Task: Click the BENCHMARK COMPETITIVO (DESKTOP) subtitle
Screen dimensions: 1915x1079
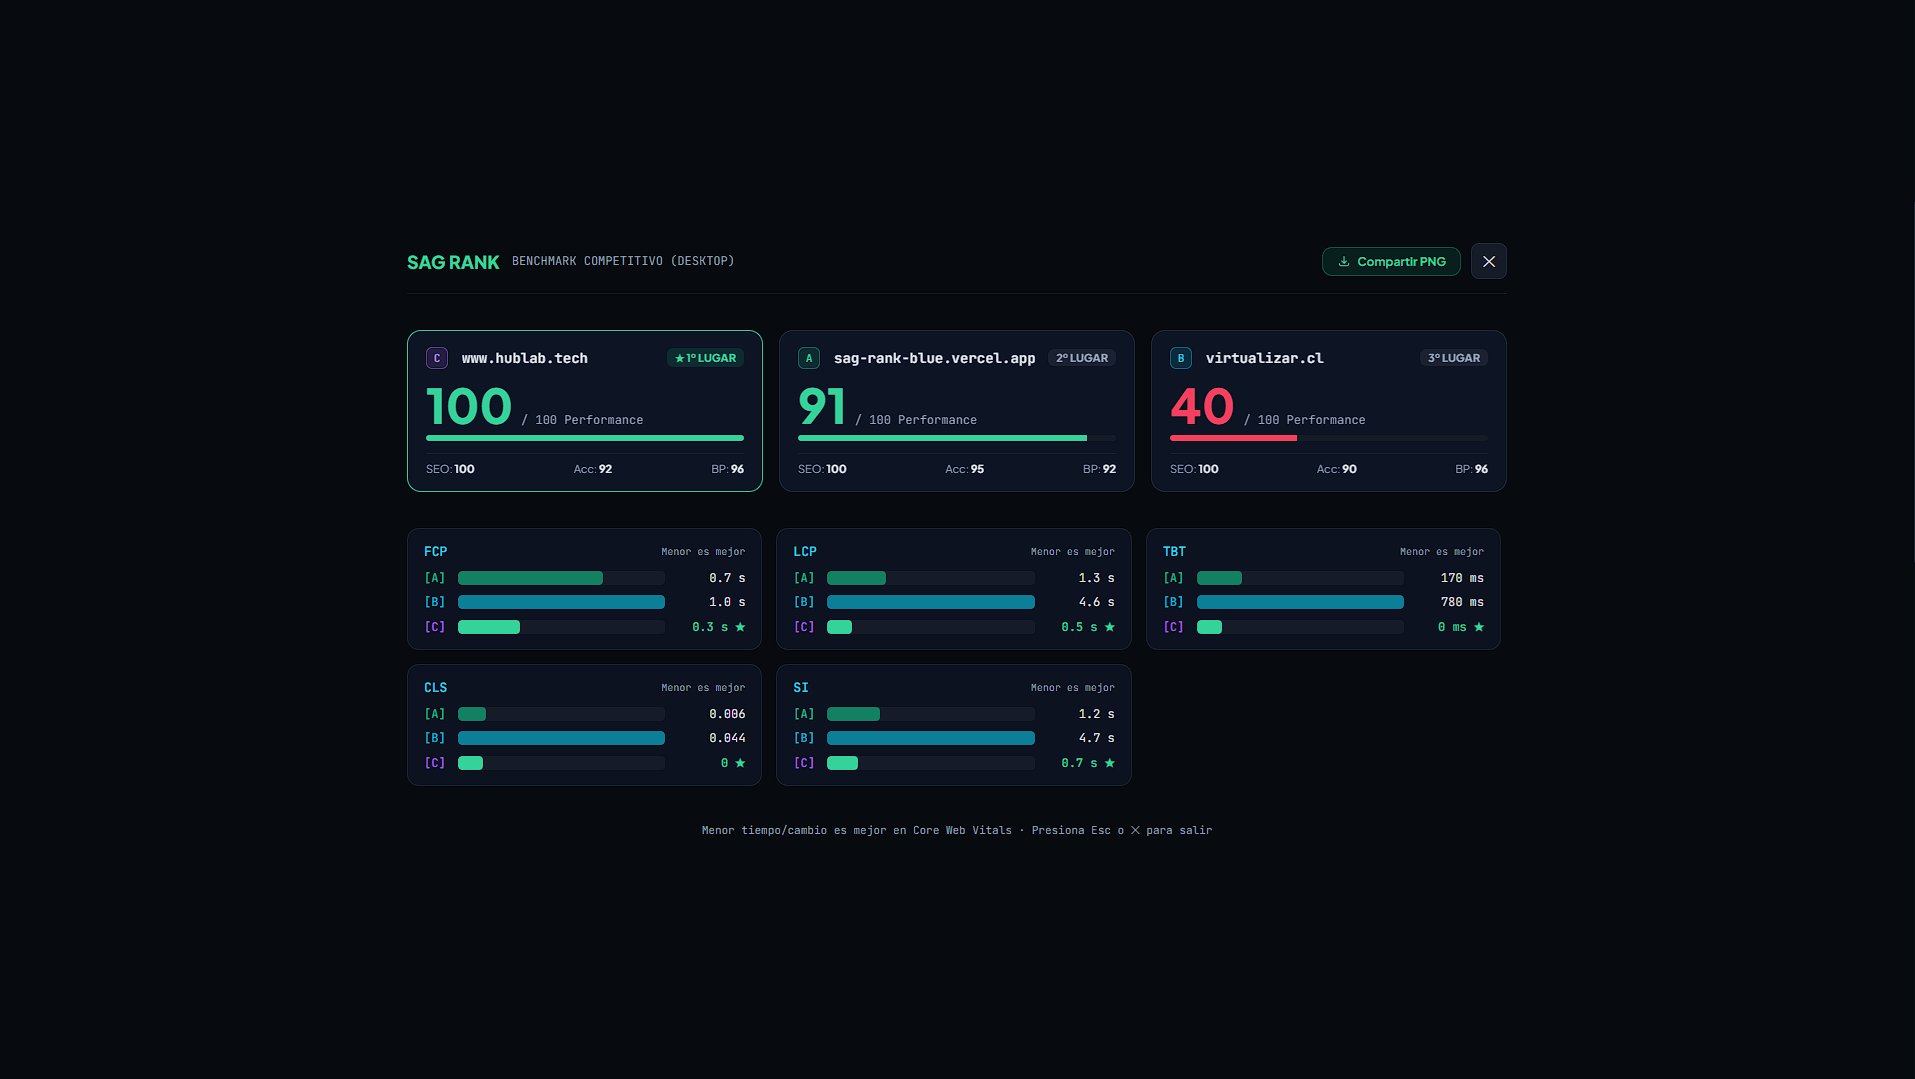Action: pyautogui.click(x=623, y=261)
